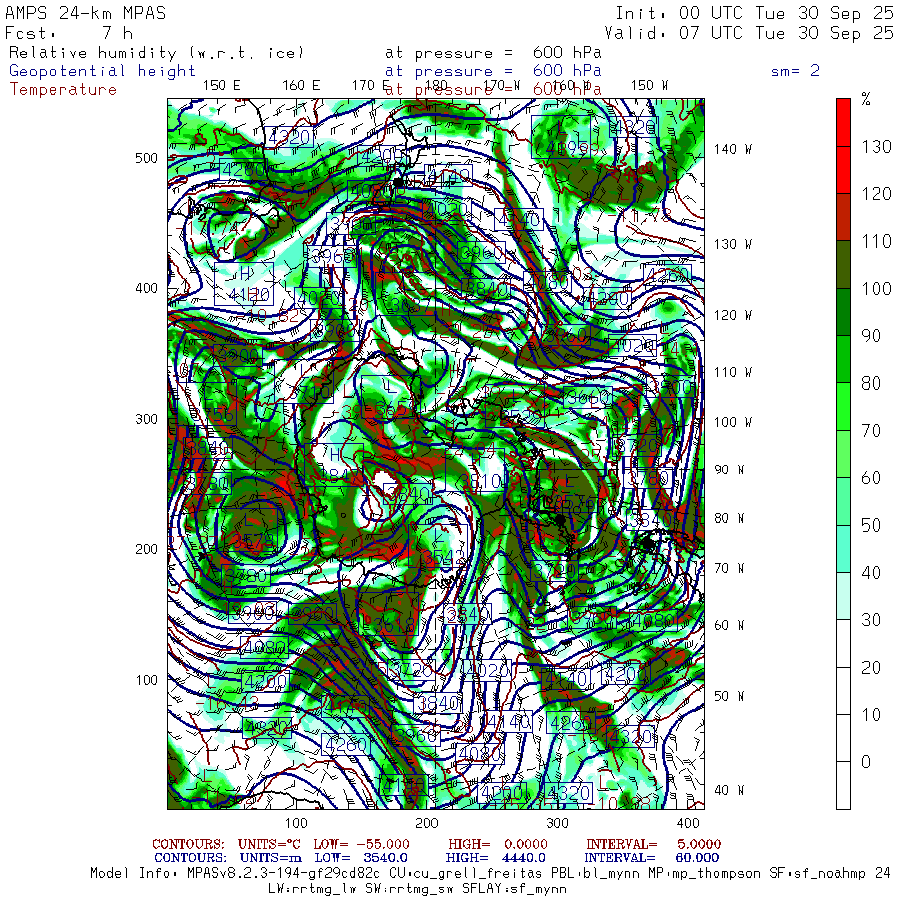
Task: Click blue legend value 'LOW= 3540.0'
Action: tap(361, 858)
